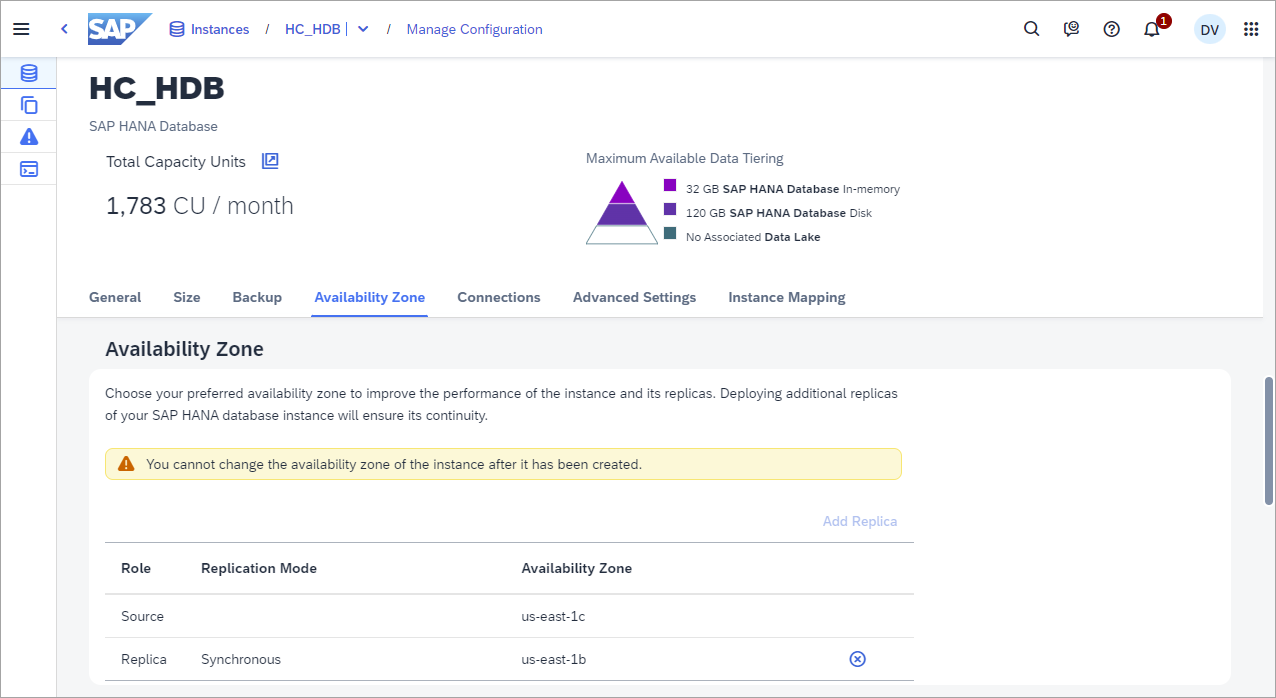
Task: Click the SAP logo
Action: coord(119,29)
